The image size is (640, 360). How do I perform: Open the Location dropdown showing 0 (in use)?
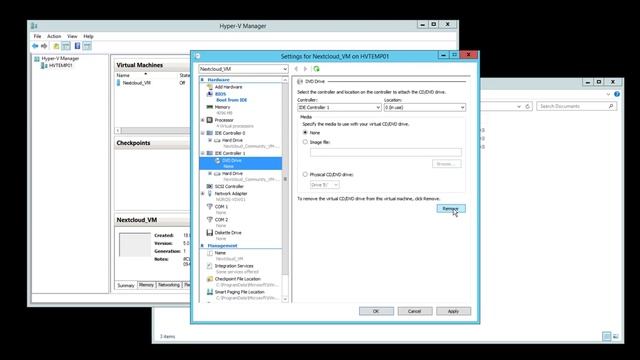(424, 107)
